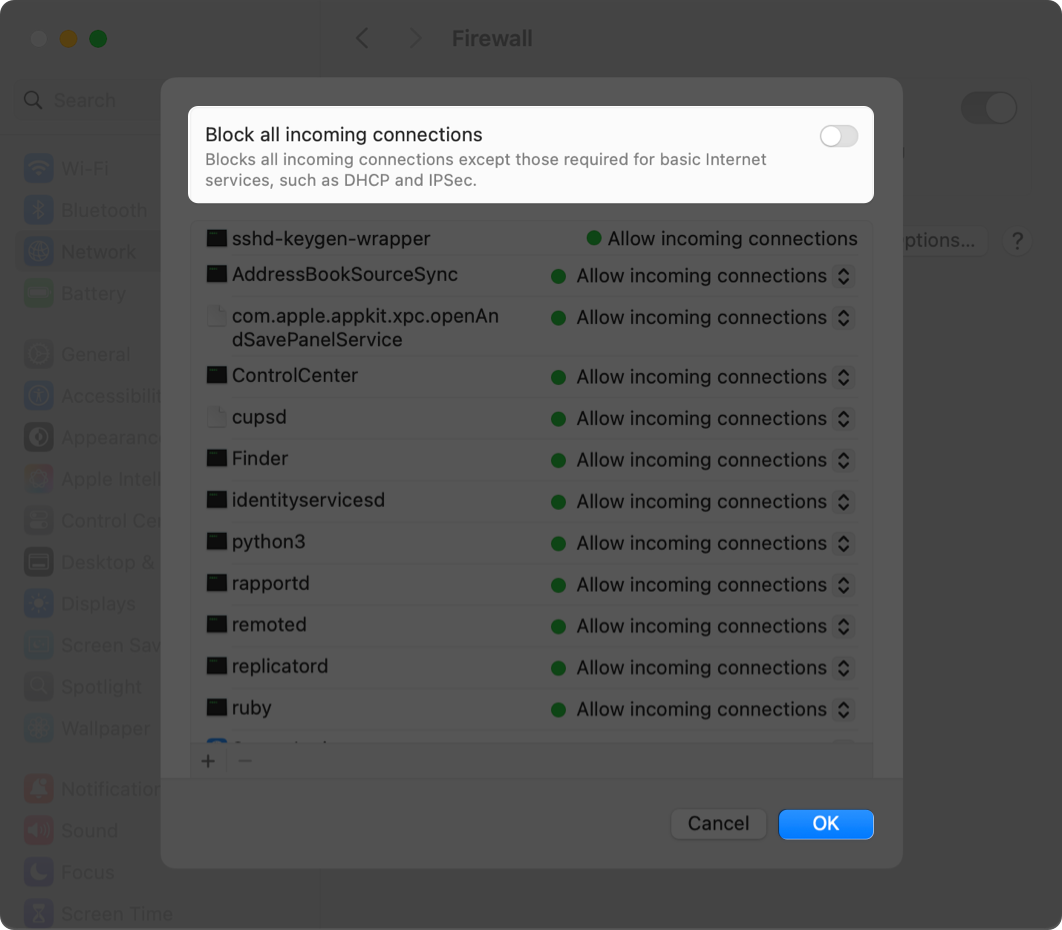
Task: Click the minus icon to remove app
Action: pyautogui.click(x=245, y=761)
